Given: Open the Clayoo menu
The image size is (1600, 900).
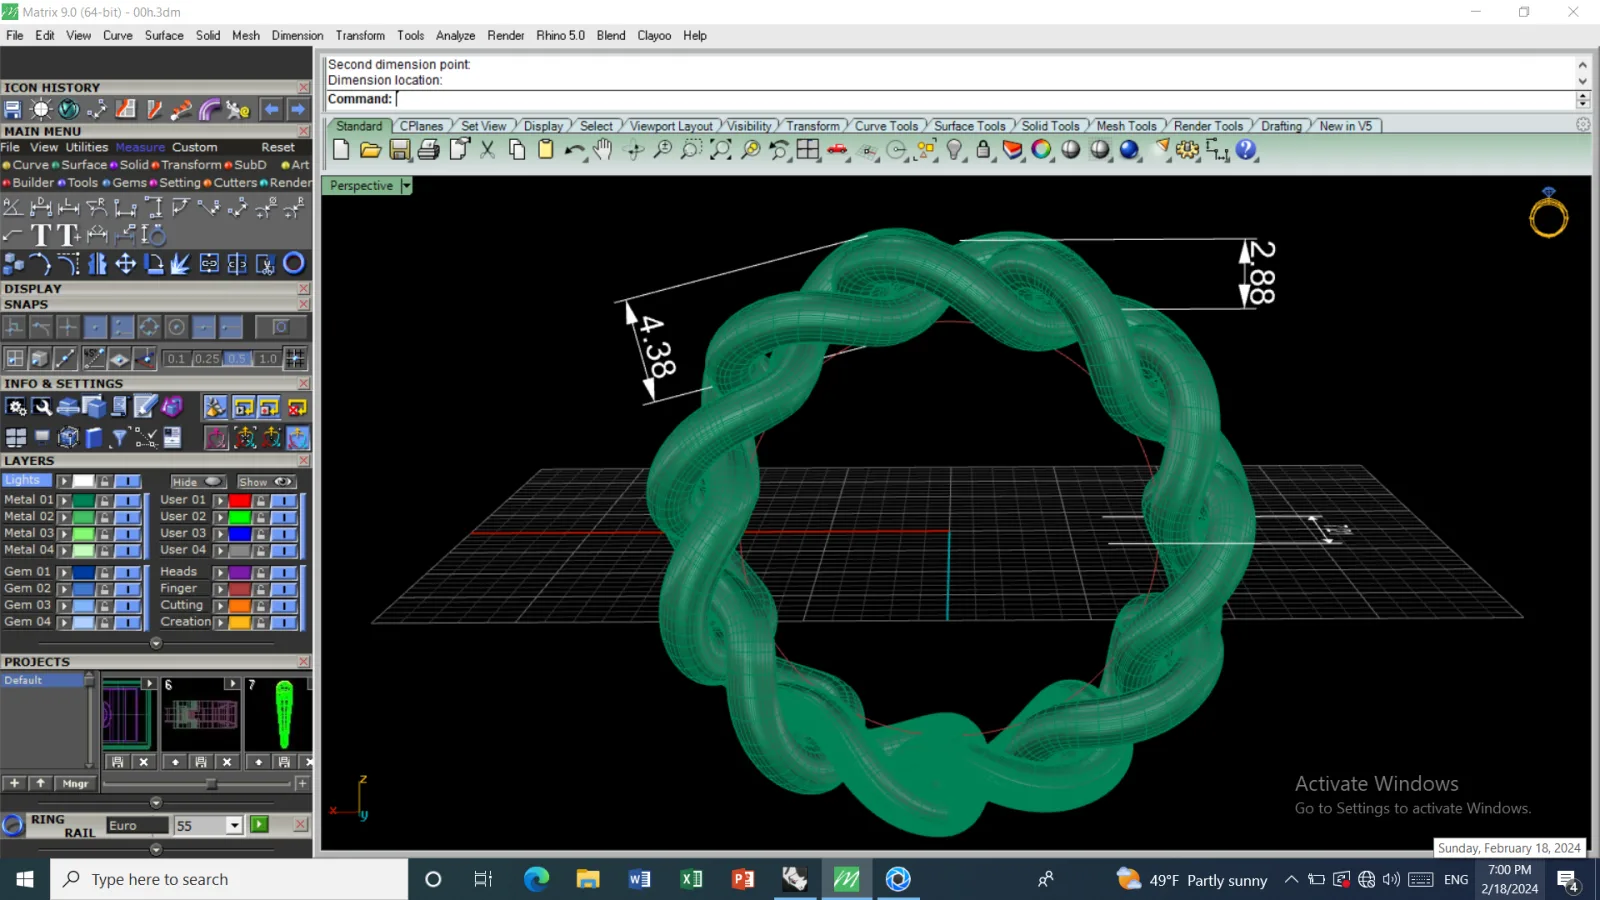Looking at the screenshot, I should click(x=654, y=35).
